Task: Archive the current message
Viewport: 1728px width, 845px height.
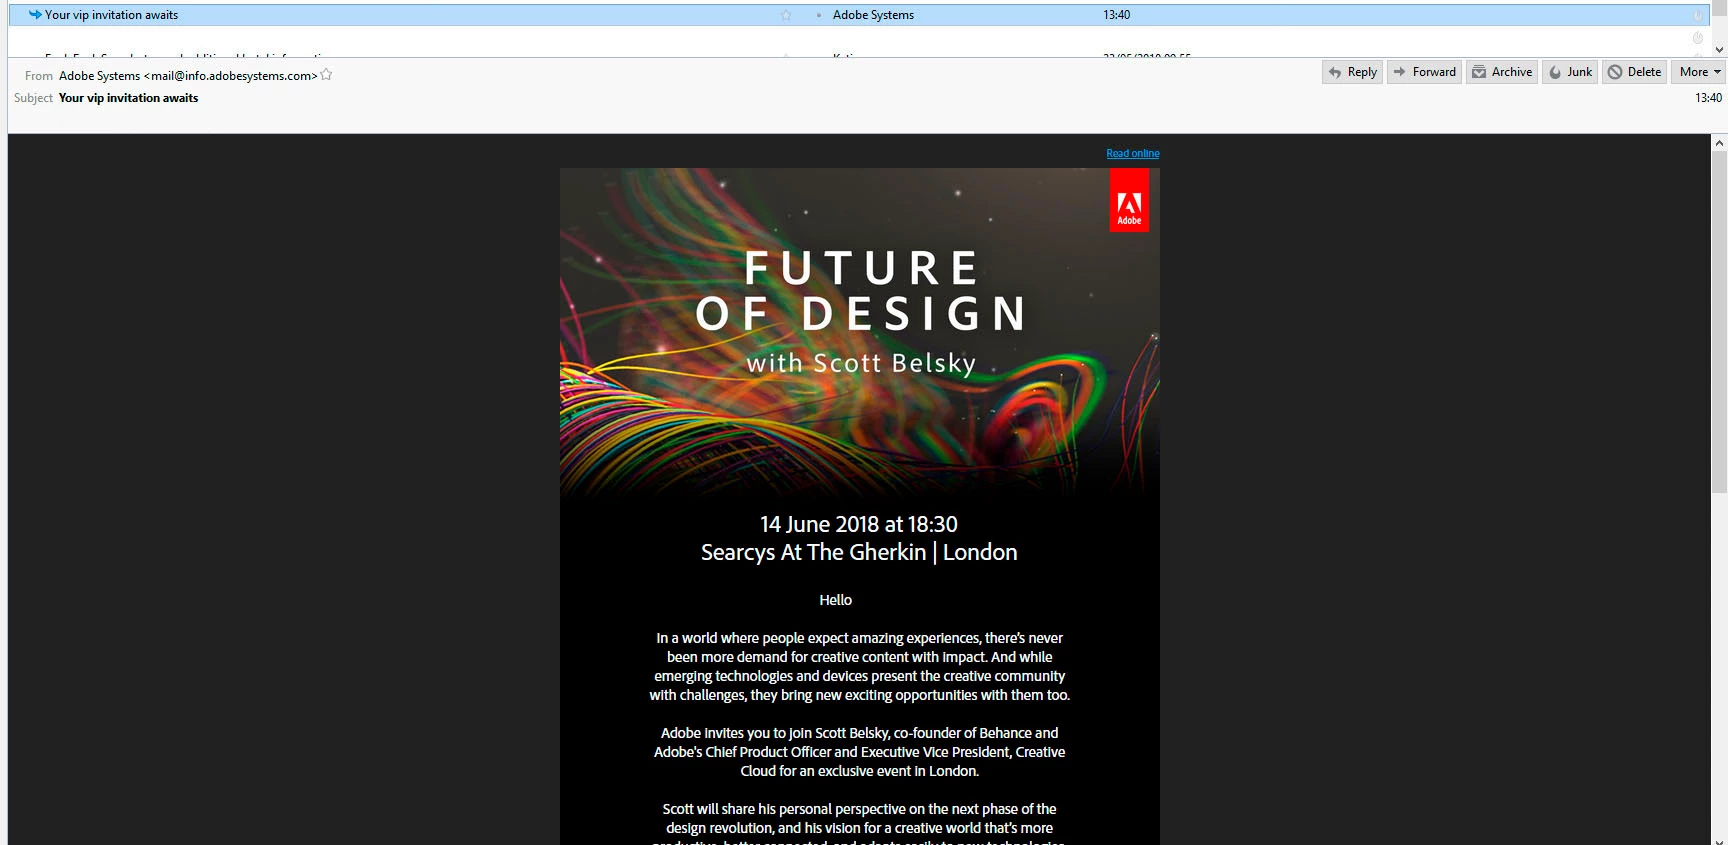Action: [1502, 72]
